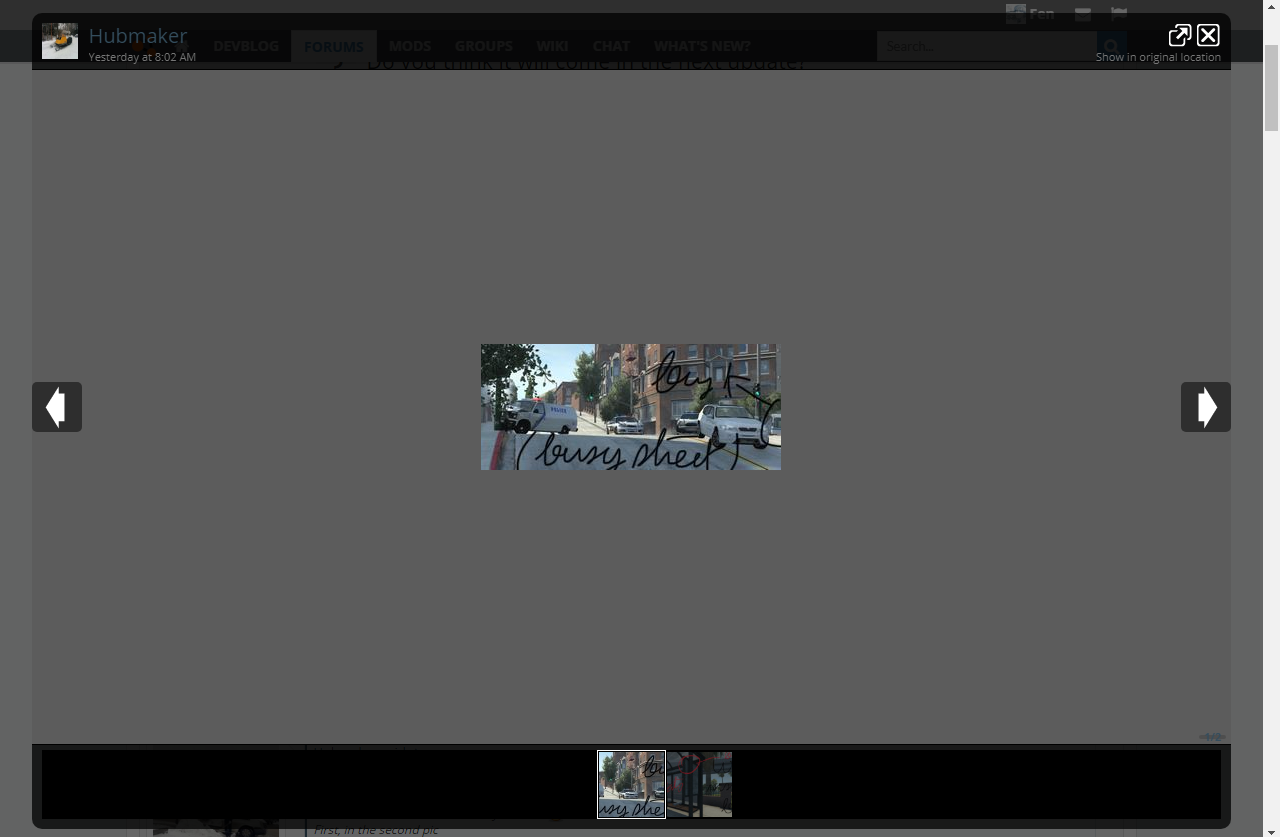Open the CHAT navigation tab
The image size is (1280, 837).
click(x=611, y=46)
